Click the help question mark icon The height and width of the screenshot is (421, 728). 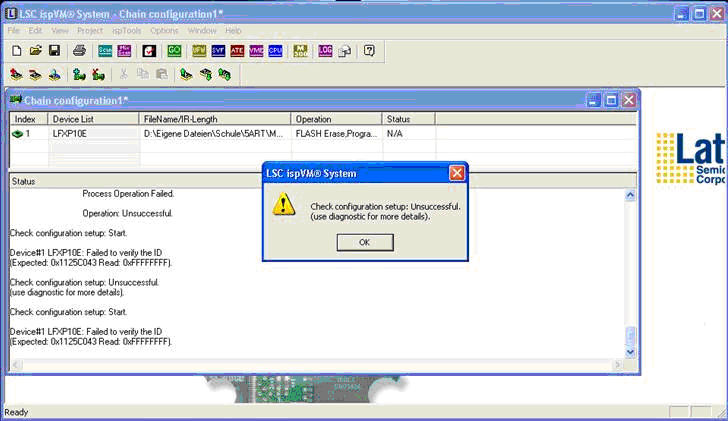click(369, 51)
